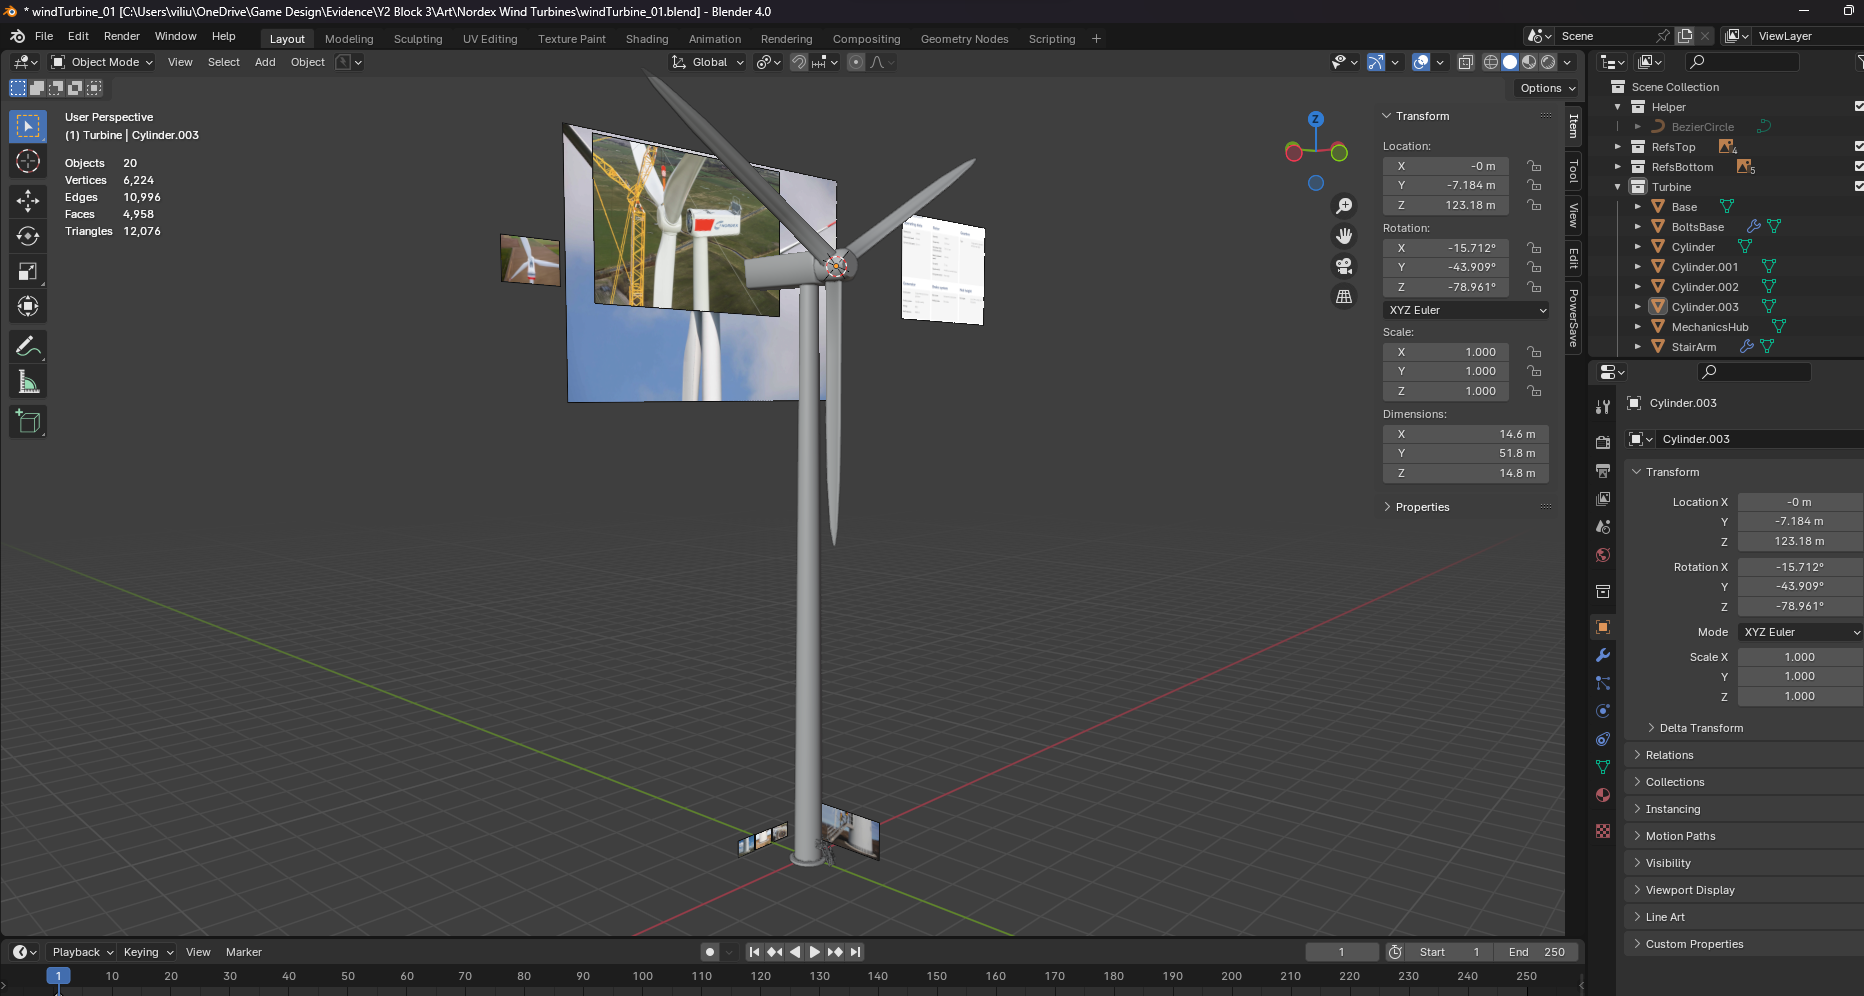
Task: Activate the Annotate pencil tool
Action: [x=28, y=347]
